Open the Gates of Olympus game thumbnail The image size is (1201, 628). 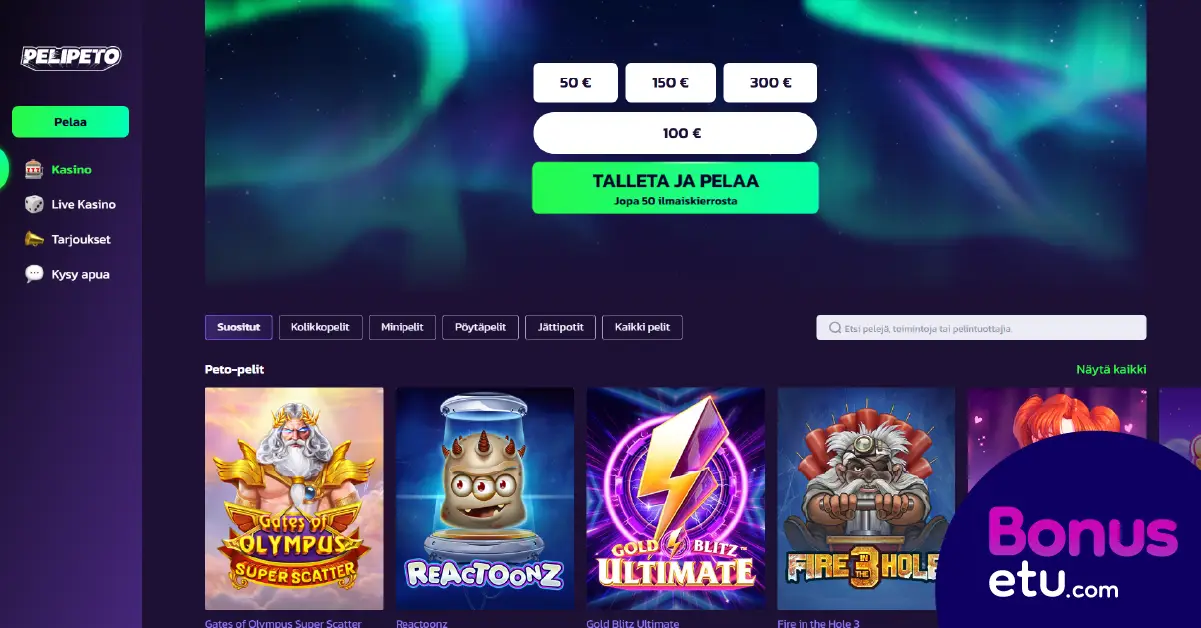tap(294, 498)
